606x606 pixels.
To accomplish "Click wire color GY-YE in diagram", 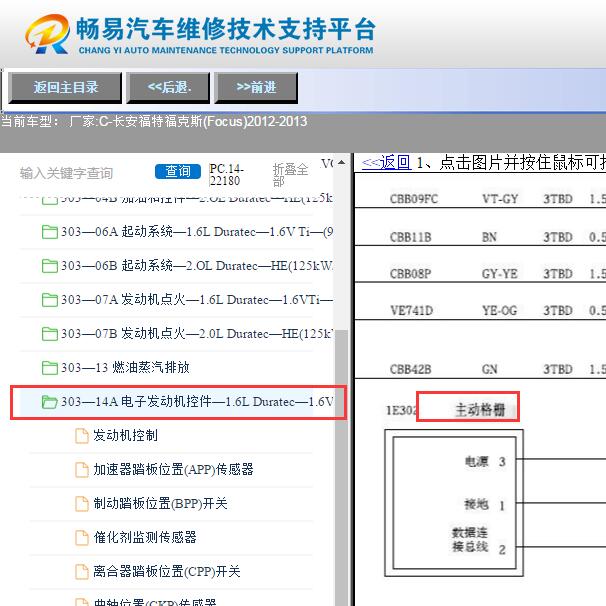I will coord(500,274).
